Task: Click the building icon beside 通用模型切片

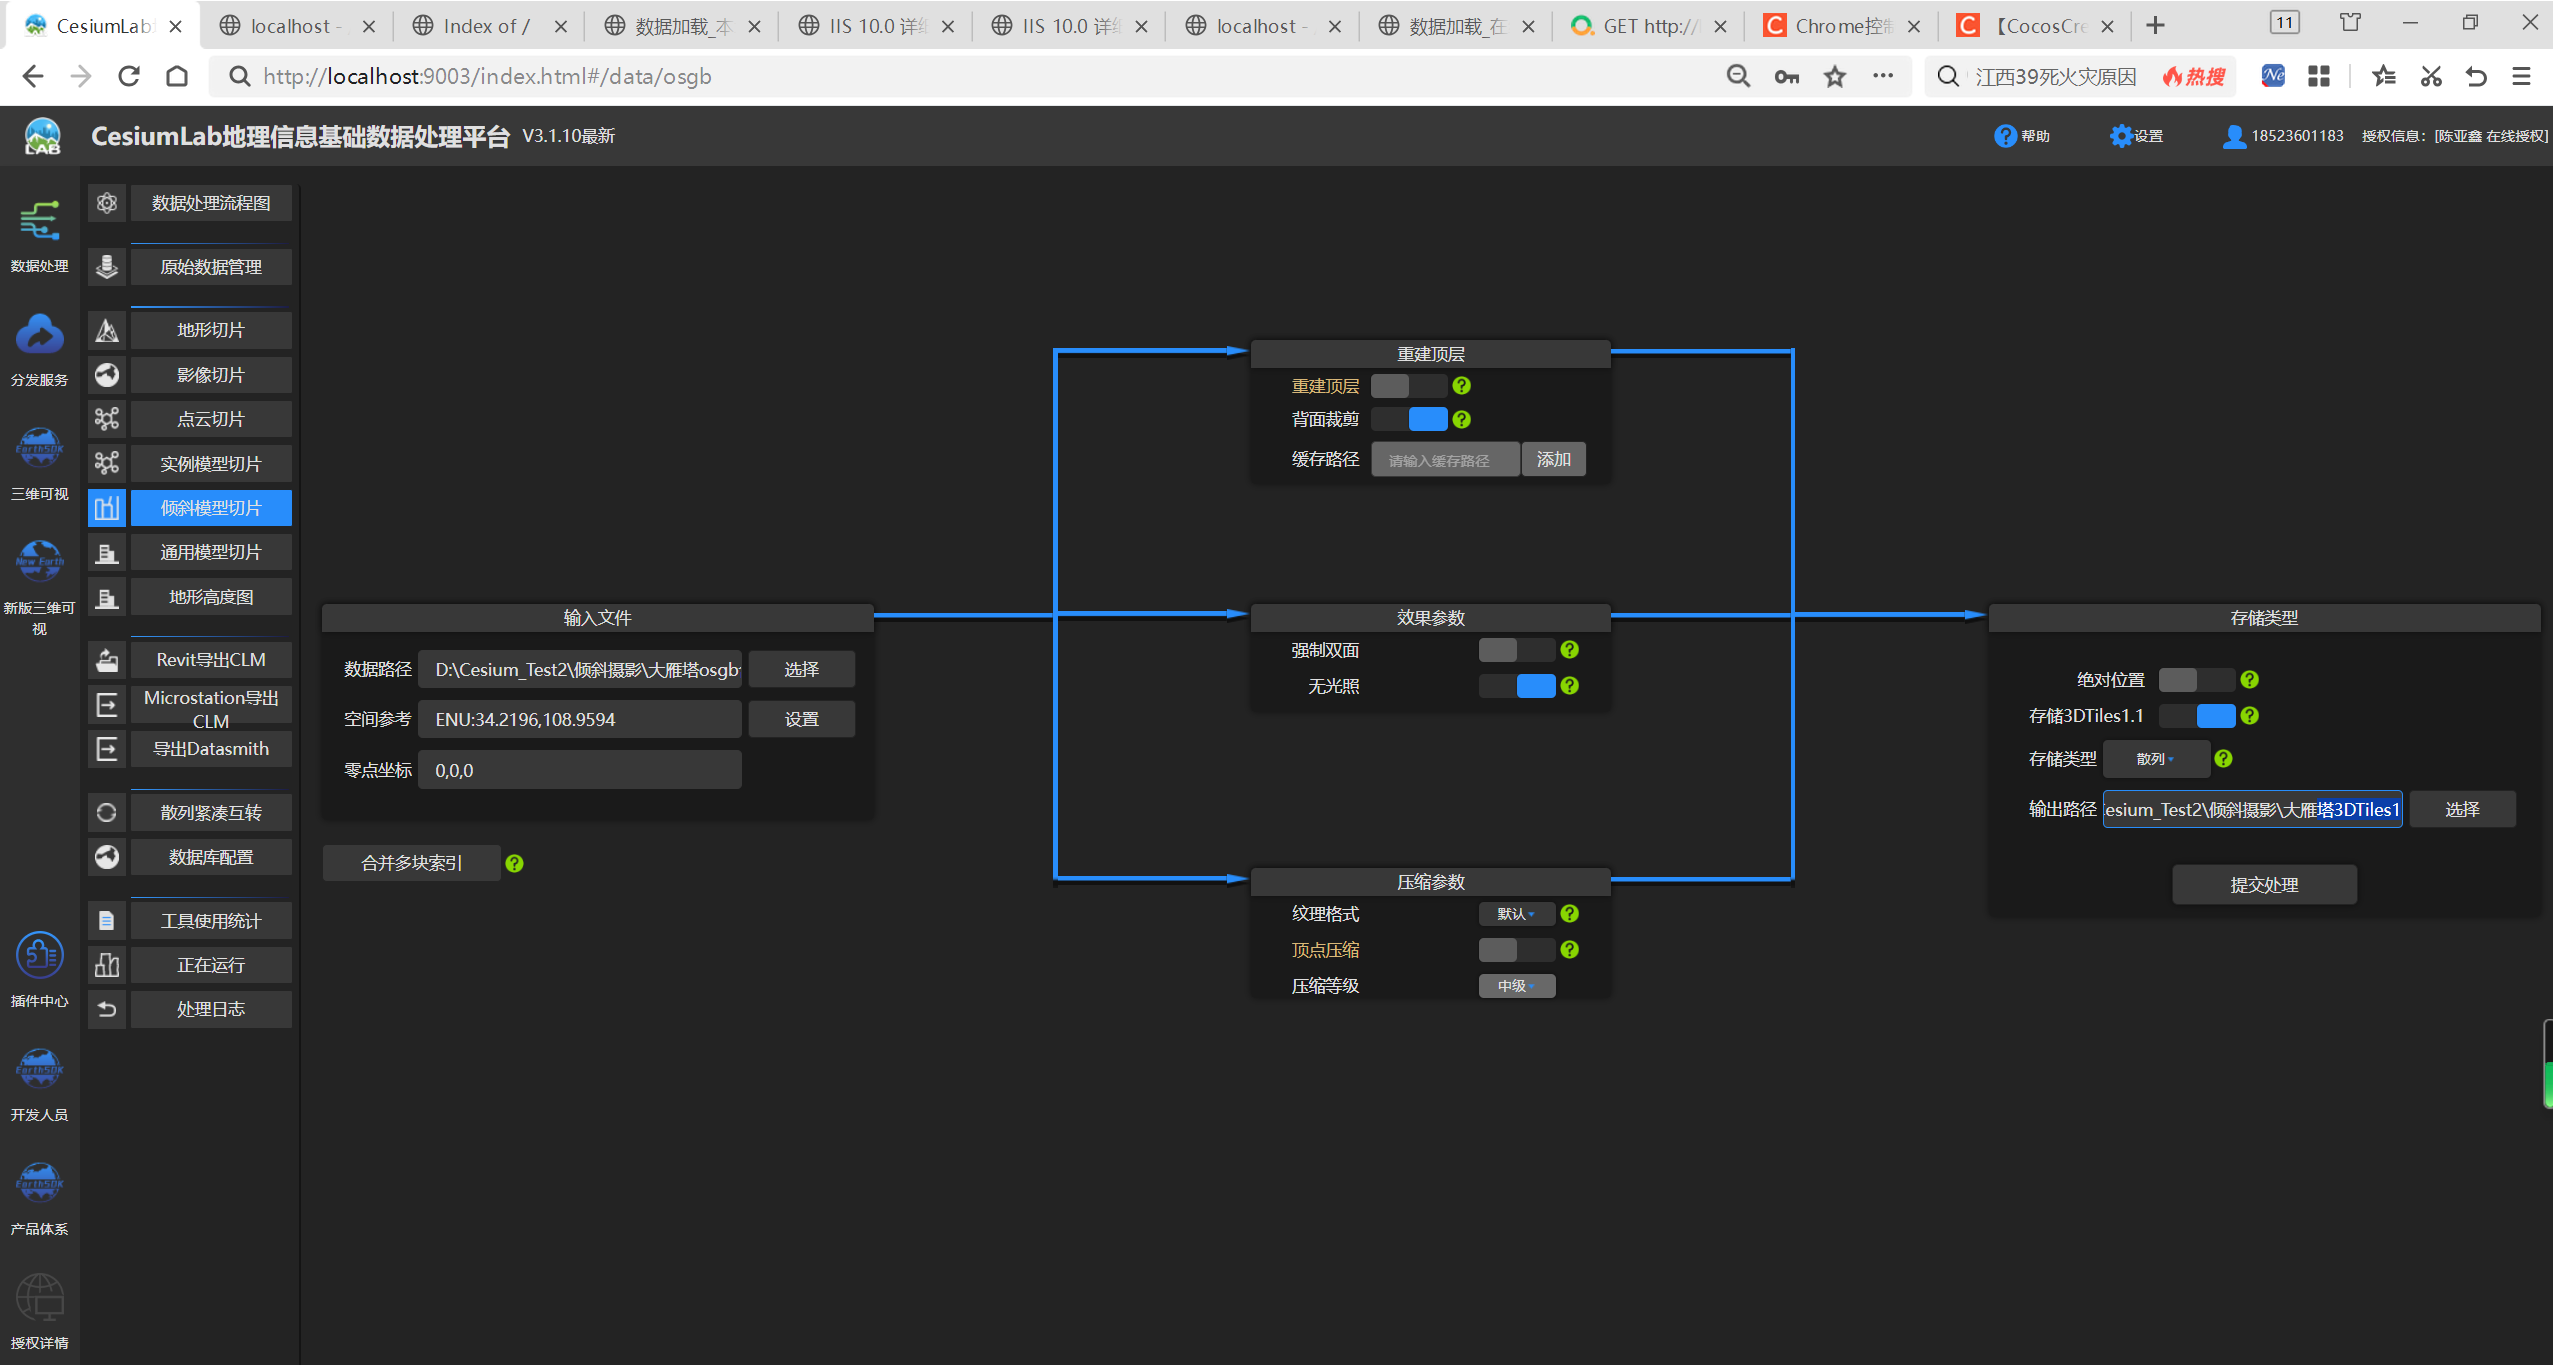Action: tap(107, 552)
